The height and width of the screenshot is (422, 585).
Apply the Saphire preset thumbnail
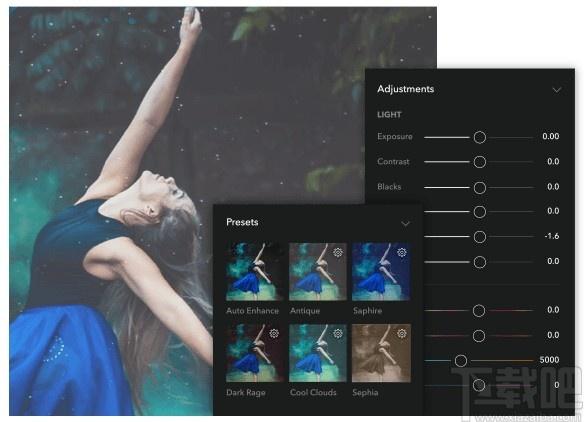tap(381, 272)
